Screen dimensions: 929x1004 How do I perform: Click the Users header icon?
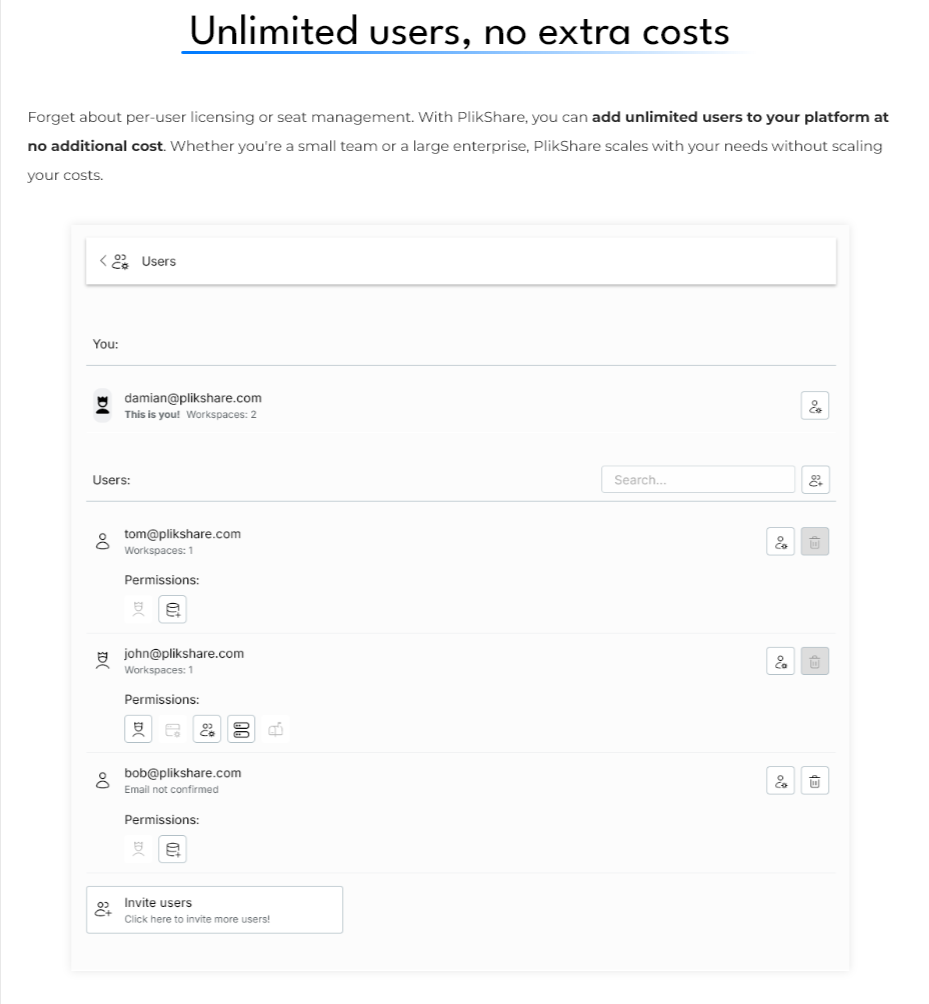click(120, 261)
